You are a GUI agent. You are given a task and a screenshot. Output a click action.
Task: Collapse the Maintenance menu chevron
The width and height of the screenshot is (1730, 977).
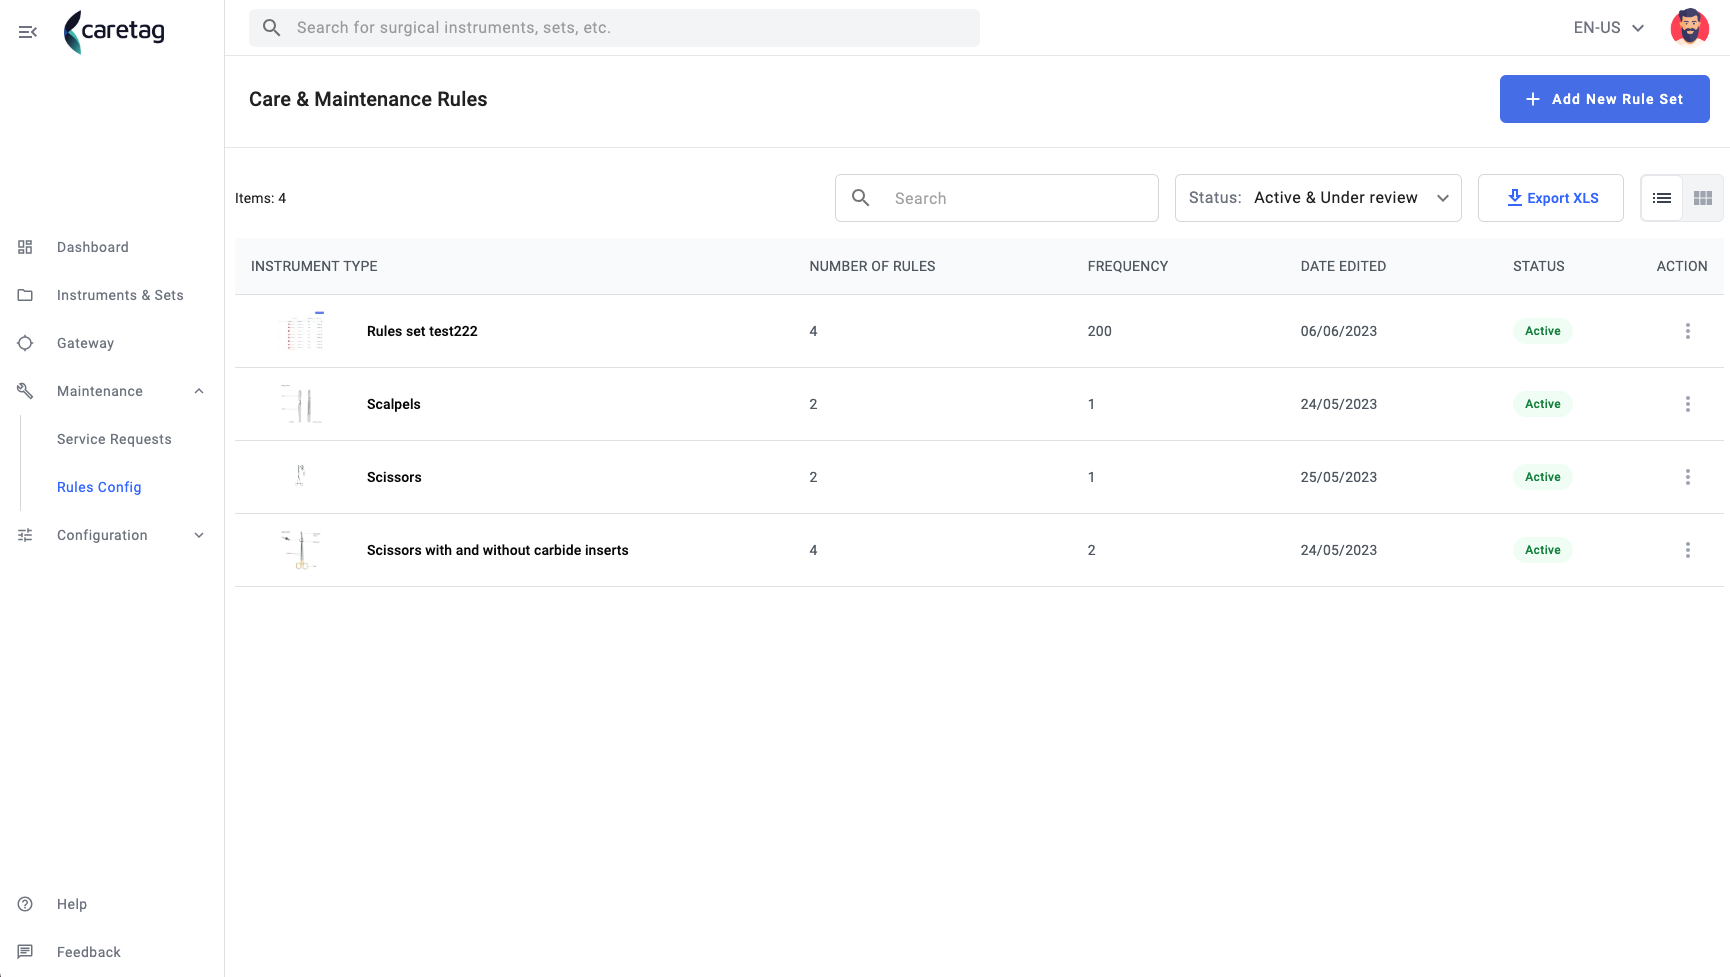click(x=199, y=391)
